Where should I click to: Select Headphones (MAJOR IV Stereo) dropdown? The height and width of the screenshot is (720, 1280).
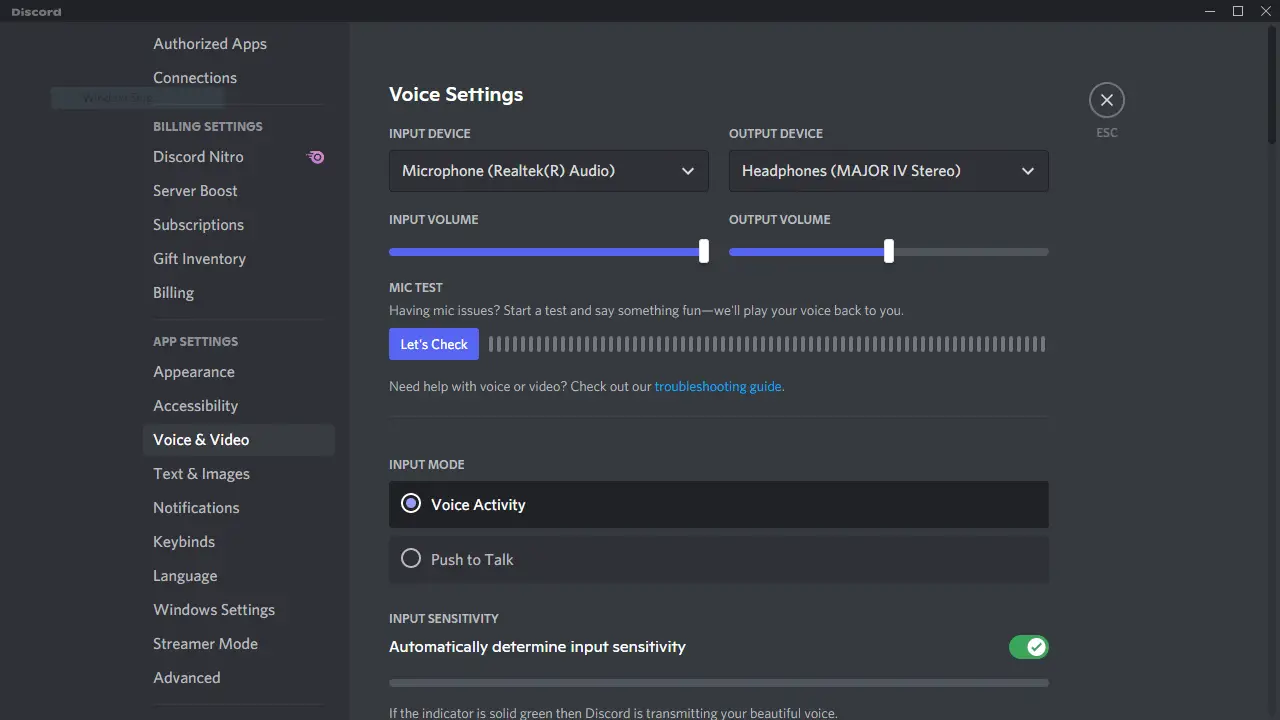(x=888, y=171)
